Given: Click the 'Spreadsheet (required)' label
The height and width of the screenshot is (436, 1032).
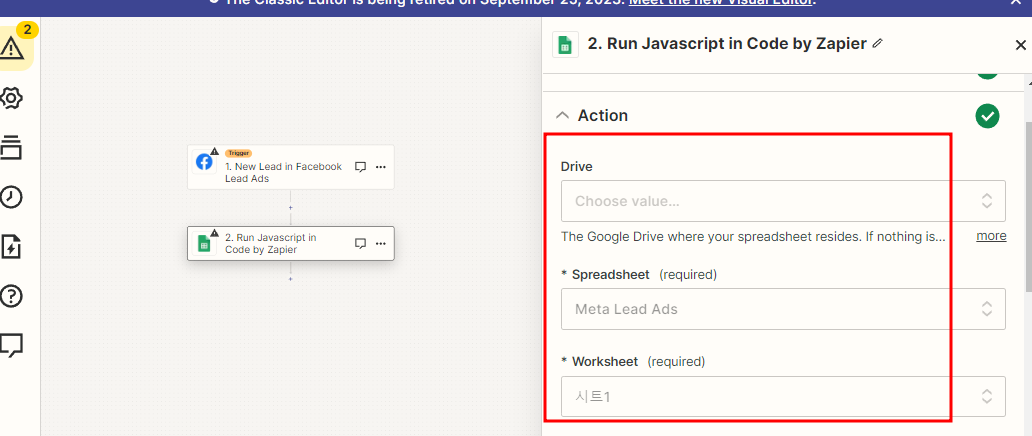Looking at the screenshot, I should 638,274.
